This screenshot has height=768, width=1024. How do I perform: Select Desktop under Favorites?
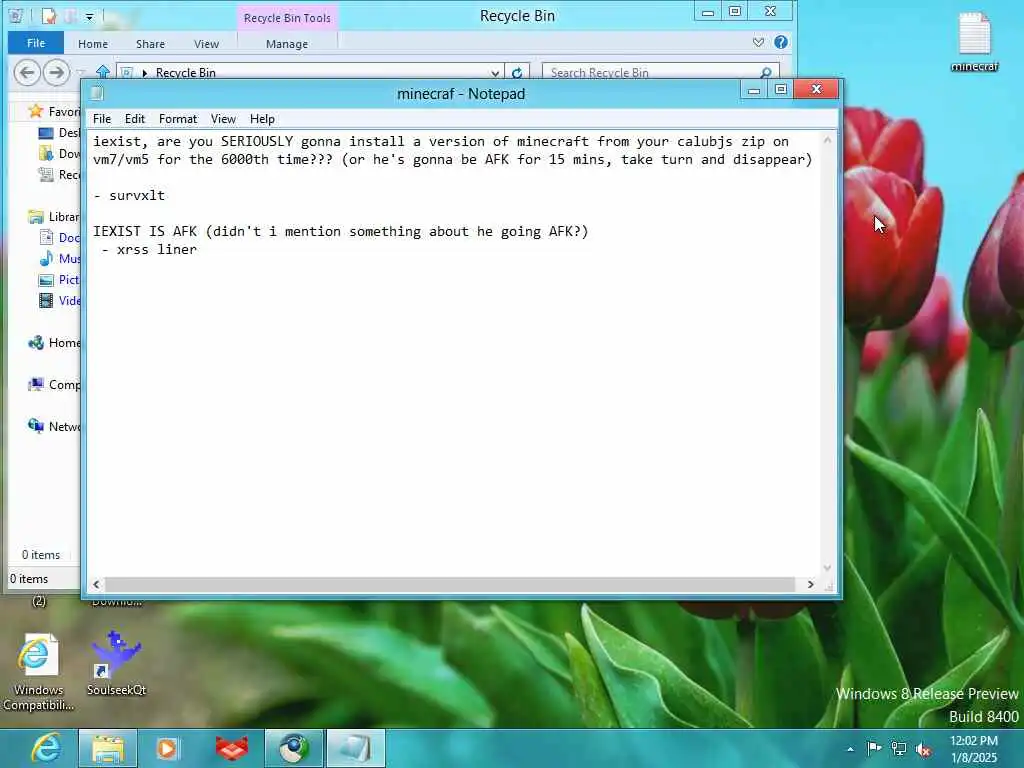(60, 133)
